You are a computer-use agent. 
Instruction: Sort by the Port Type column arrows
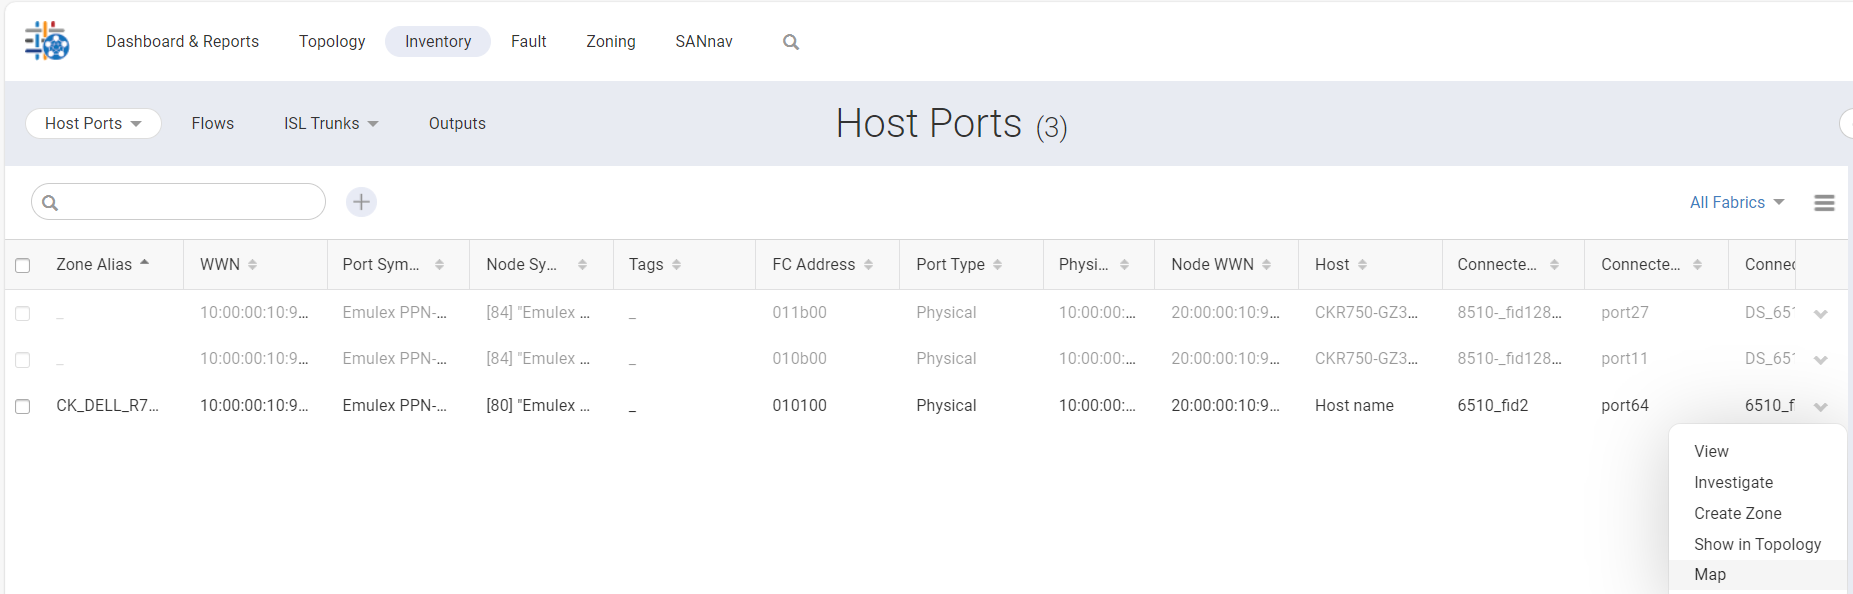(997, 265)
